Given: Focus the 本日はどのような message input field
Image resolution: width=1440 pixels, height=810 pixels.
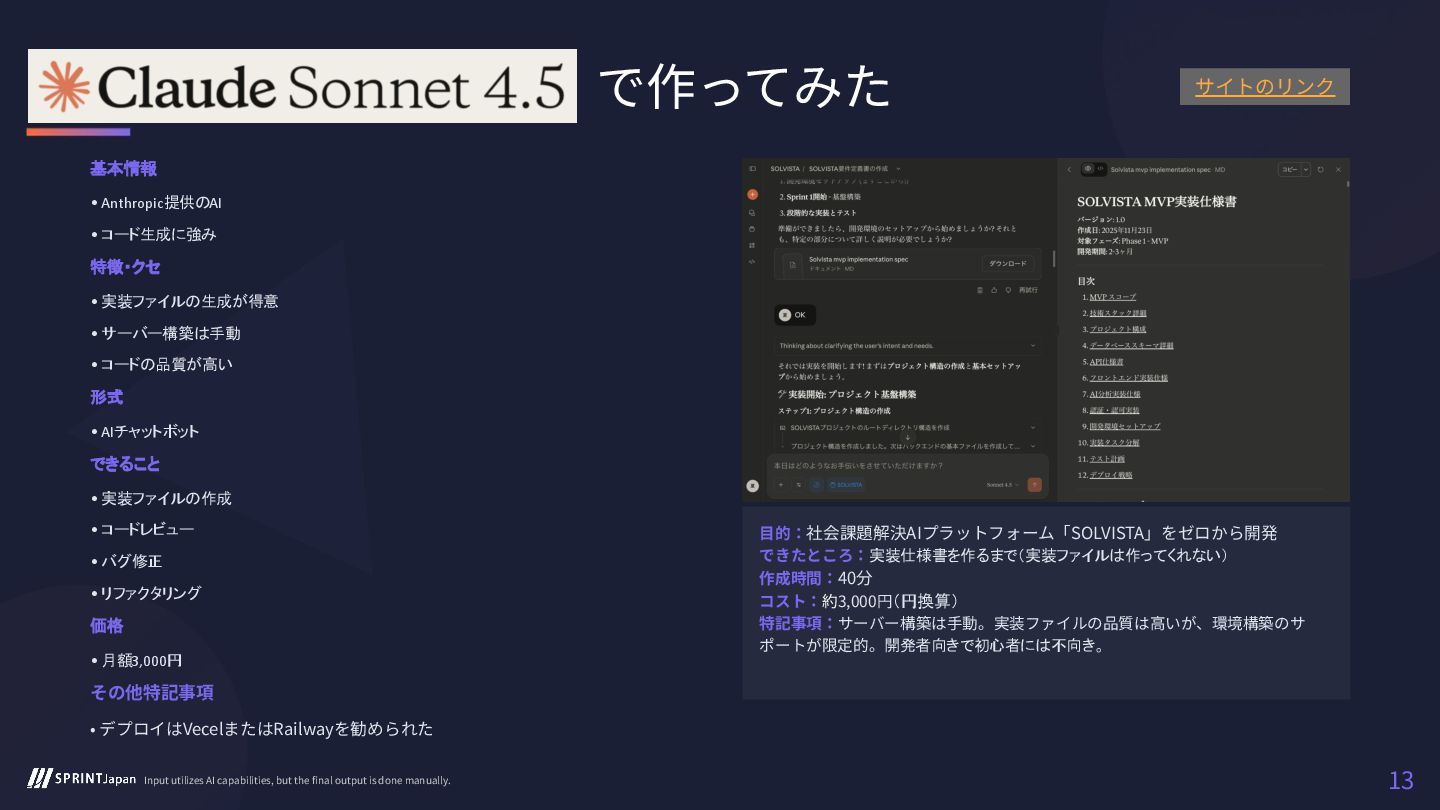Looking at the screenshot, I should tap(908, 465).
